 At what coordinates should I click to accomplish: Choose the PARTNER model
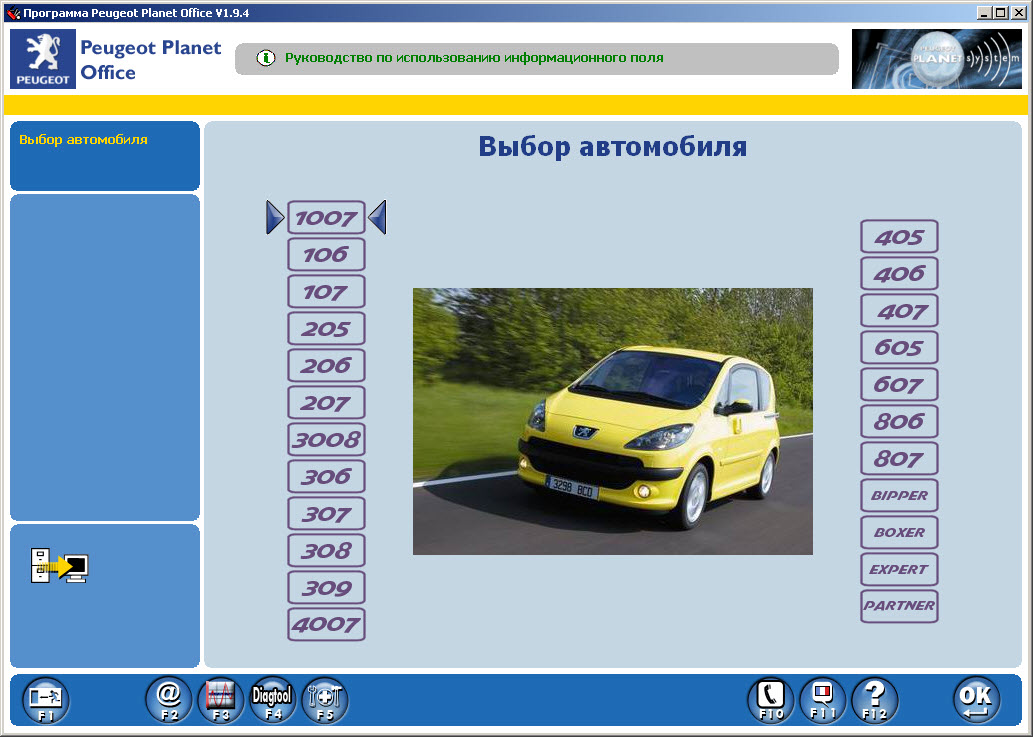898,605
